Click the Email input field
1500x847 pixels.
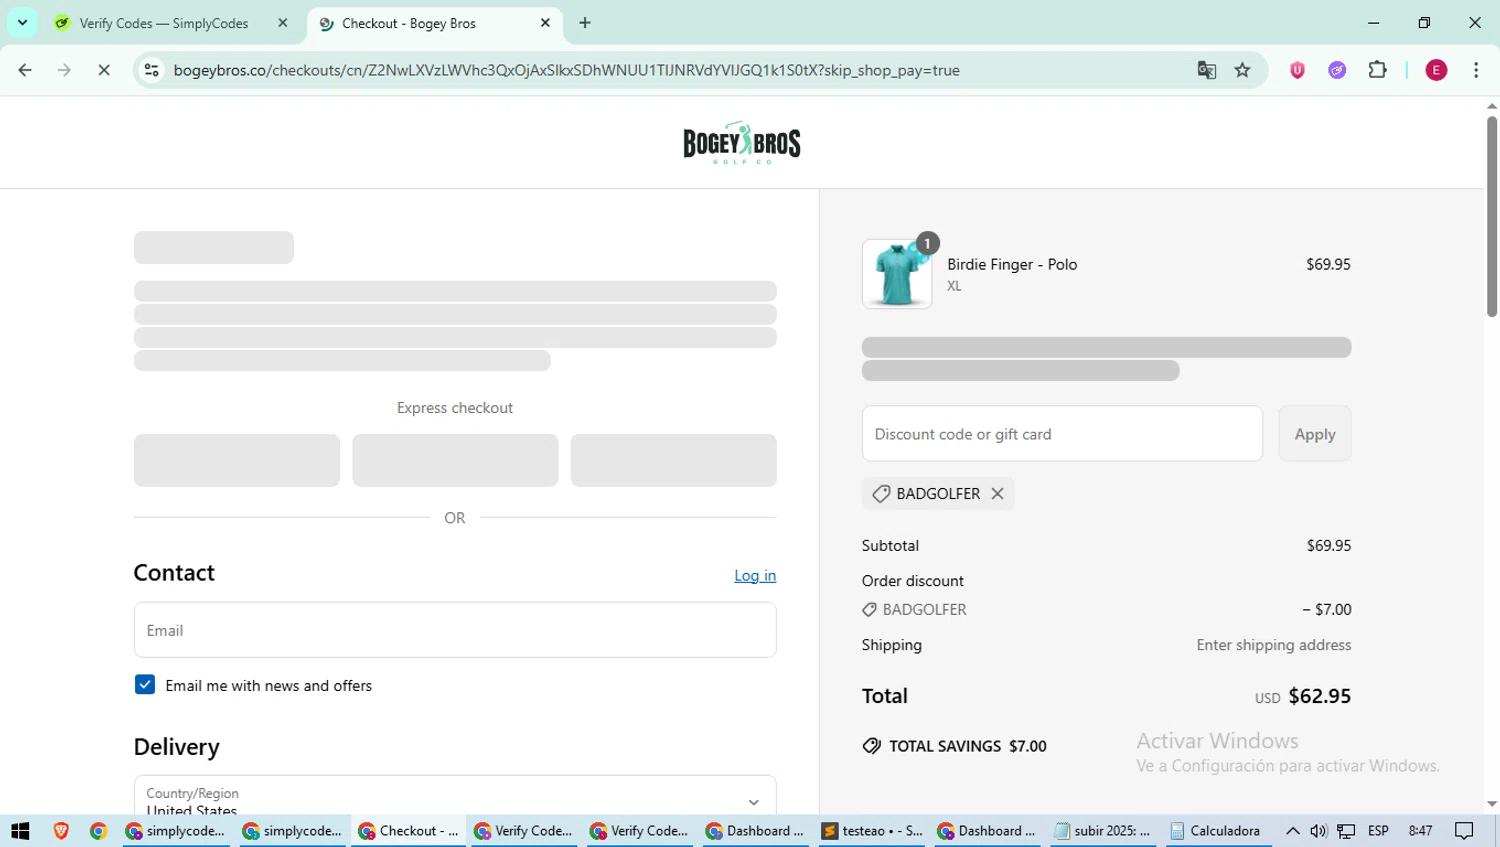pos(455,630)
